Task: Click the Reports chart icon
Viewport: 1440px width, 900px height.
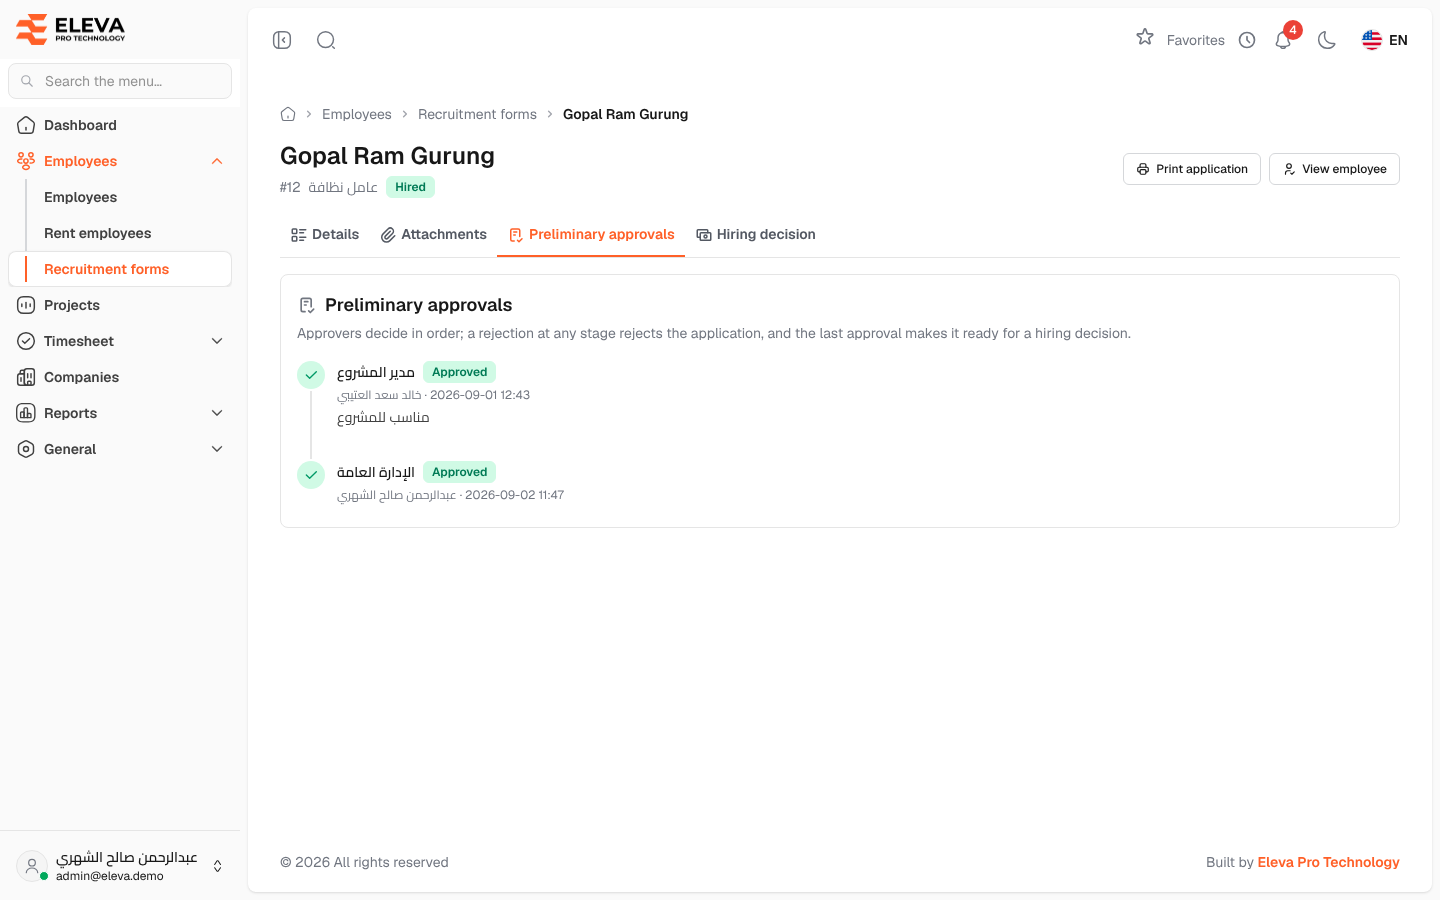Action: (26, 413)
